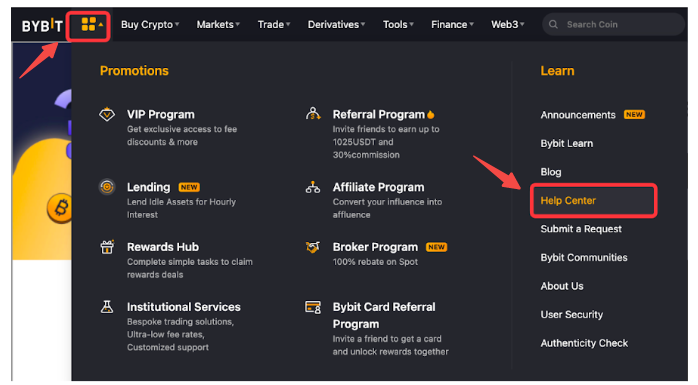Viewport: 698px width, 385px height.
Task: Click the Lending coin icon
Action: (107, 187)
